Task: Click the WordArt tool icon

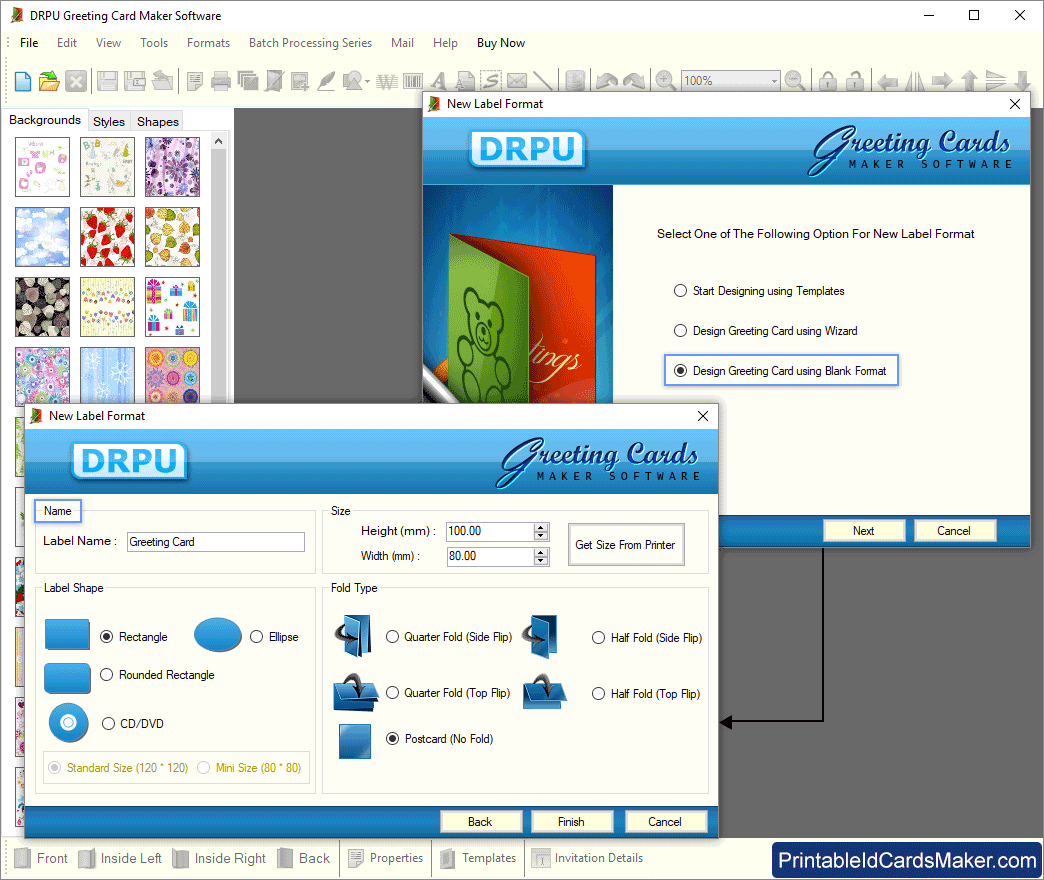Action: click(x=387, y=81)
